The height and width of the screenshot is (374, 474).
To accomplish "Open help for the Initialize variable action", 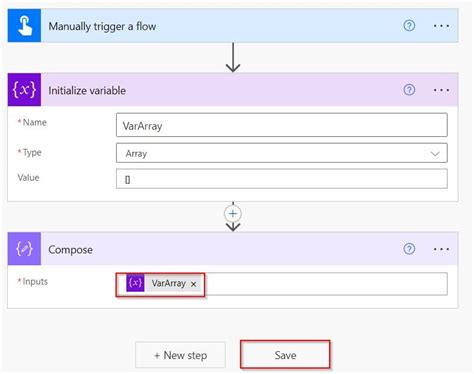I will [x=409, y=90].
